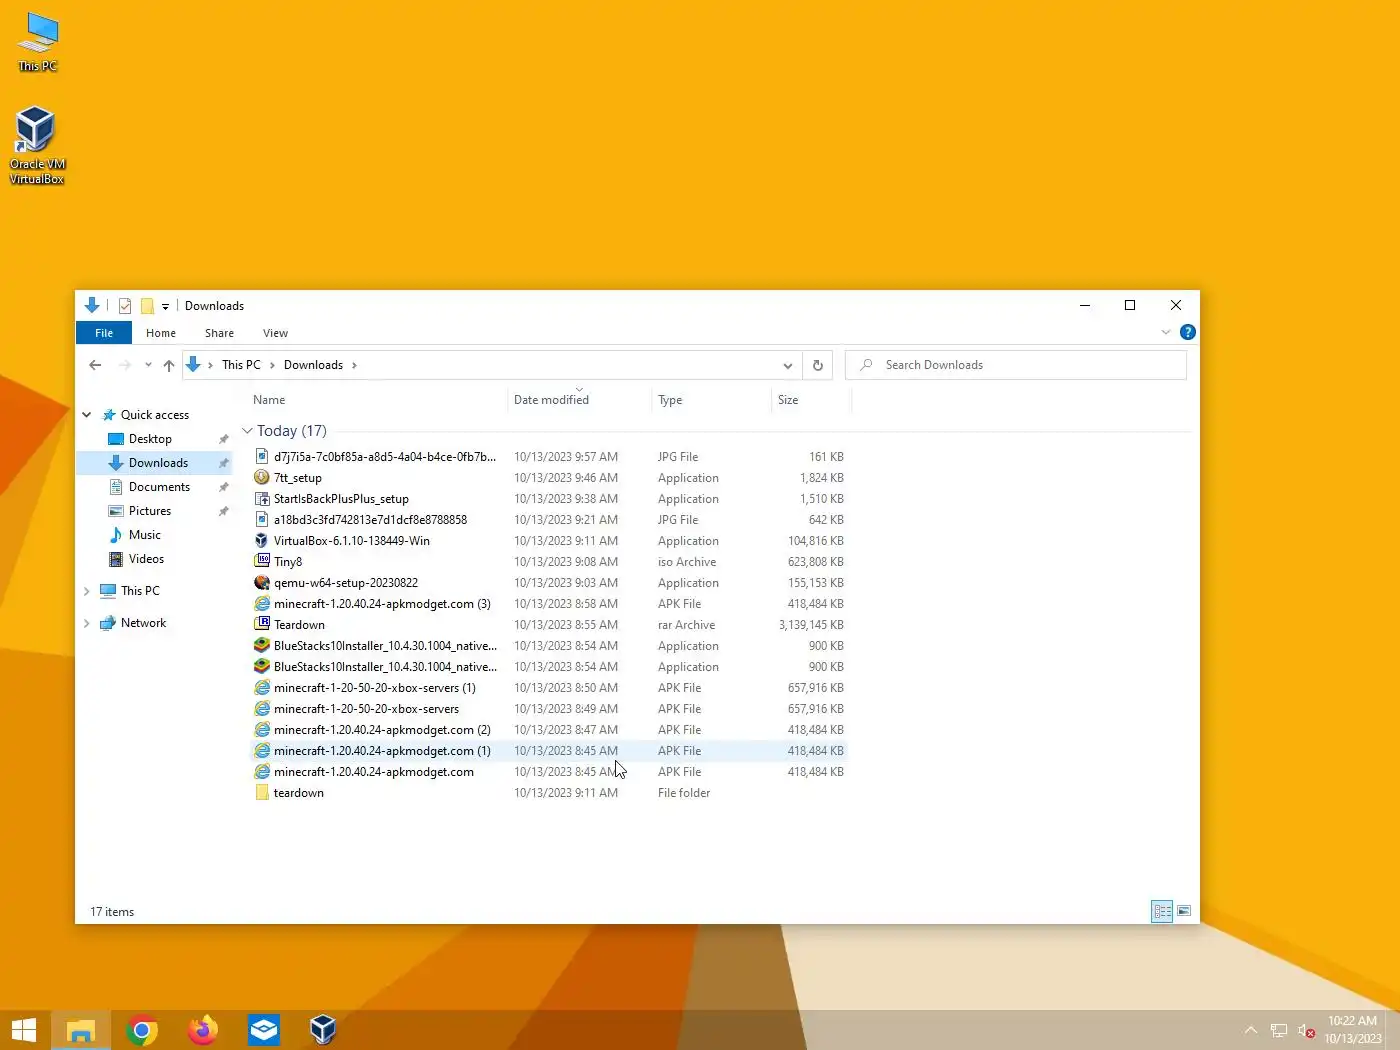Viewport: 1400px width, 1050px height.
Task: Open the blue Help icon
Action: click(1188, 332)
